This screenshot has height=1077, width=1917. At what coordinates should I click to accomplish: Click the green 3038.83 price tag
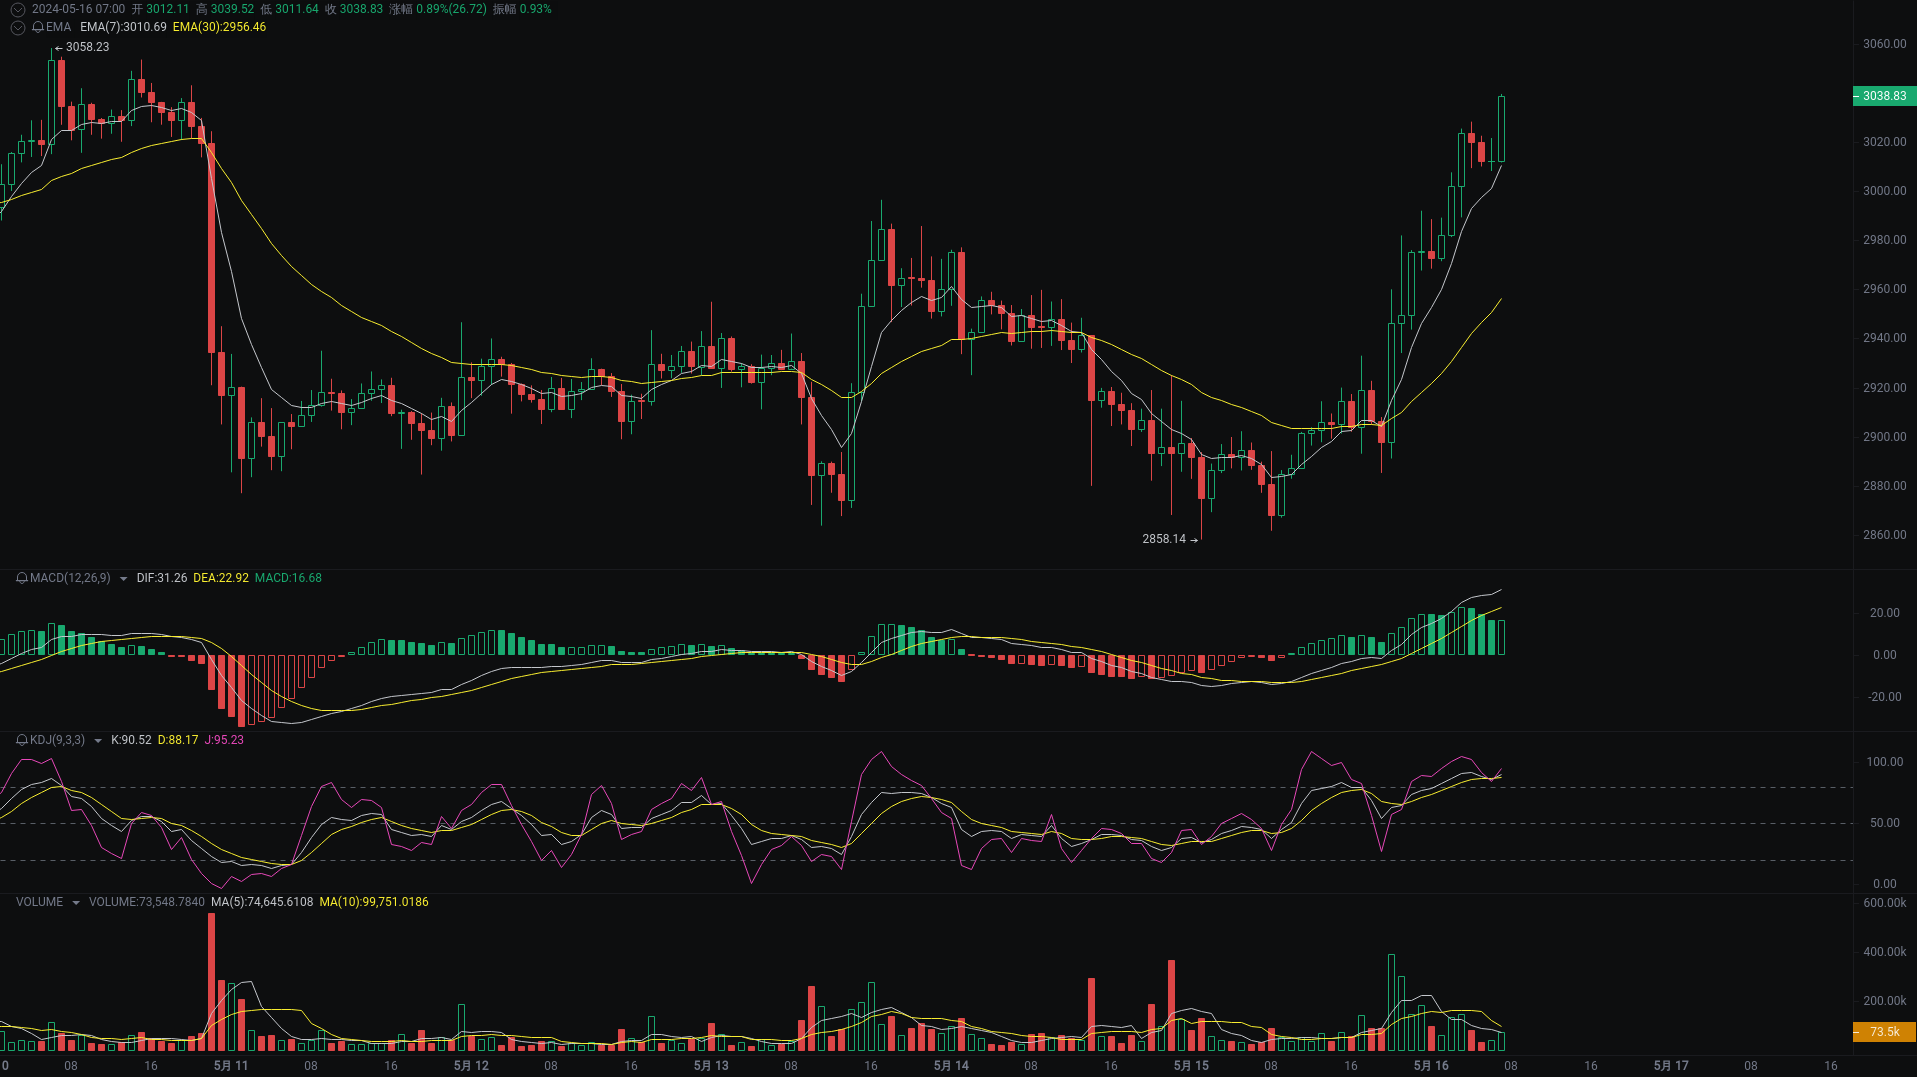[1883, 96]
